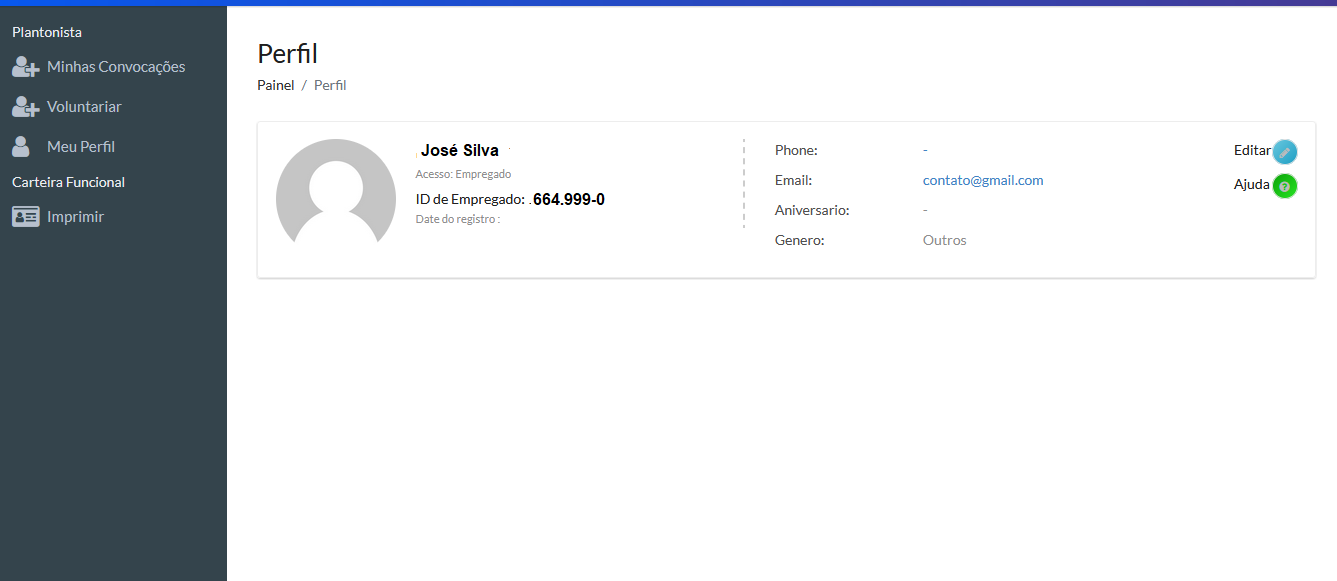Click the gray profile avatar picture
Image resolution: width=1337 pixels, height=581 pixels.
tap(335, 194)
